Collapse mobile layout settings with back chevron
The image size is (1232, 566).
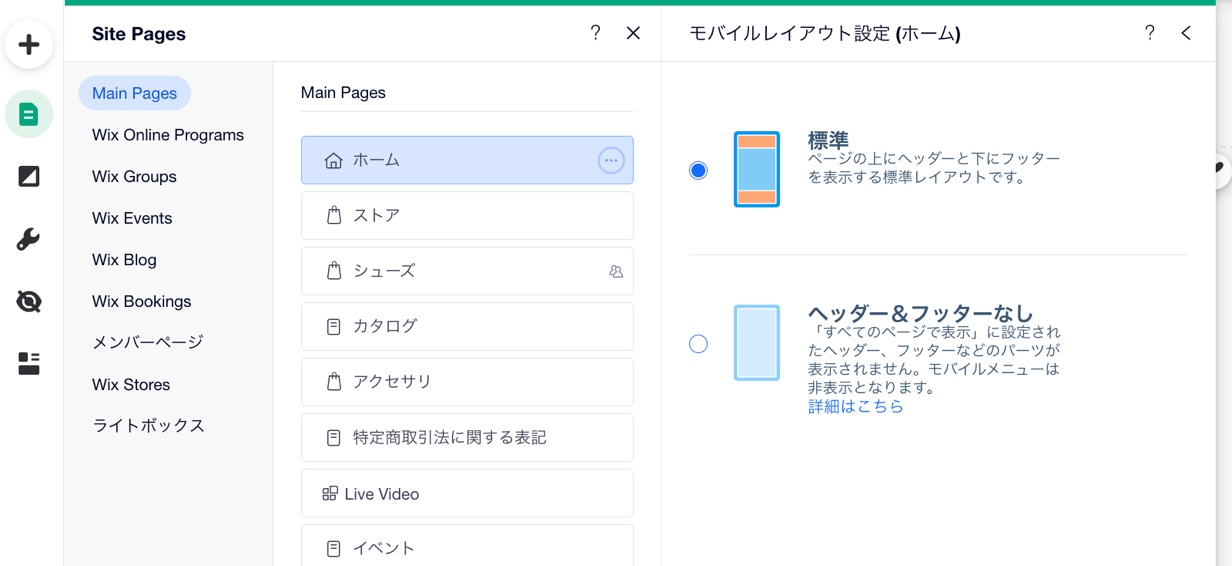tap(1186, 33)
